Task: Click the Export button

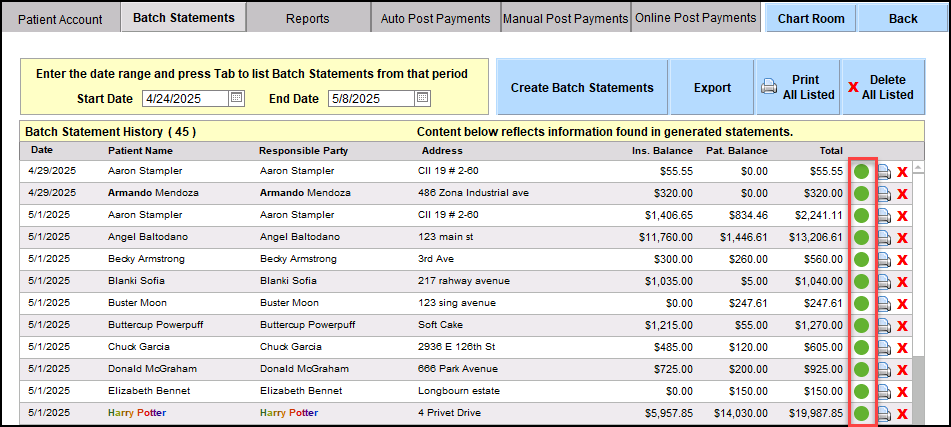Action: [712, 87]
